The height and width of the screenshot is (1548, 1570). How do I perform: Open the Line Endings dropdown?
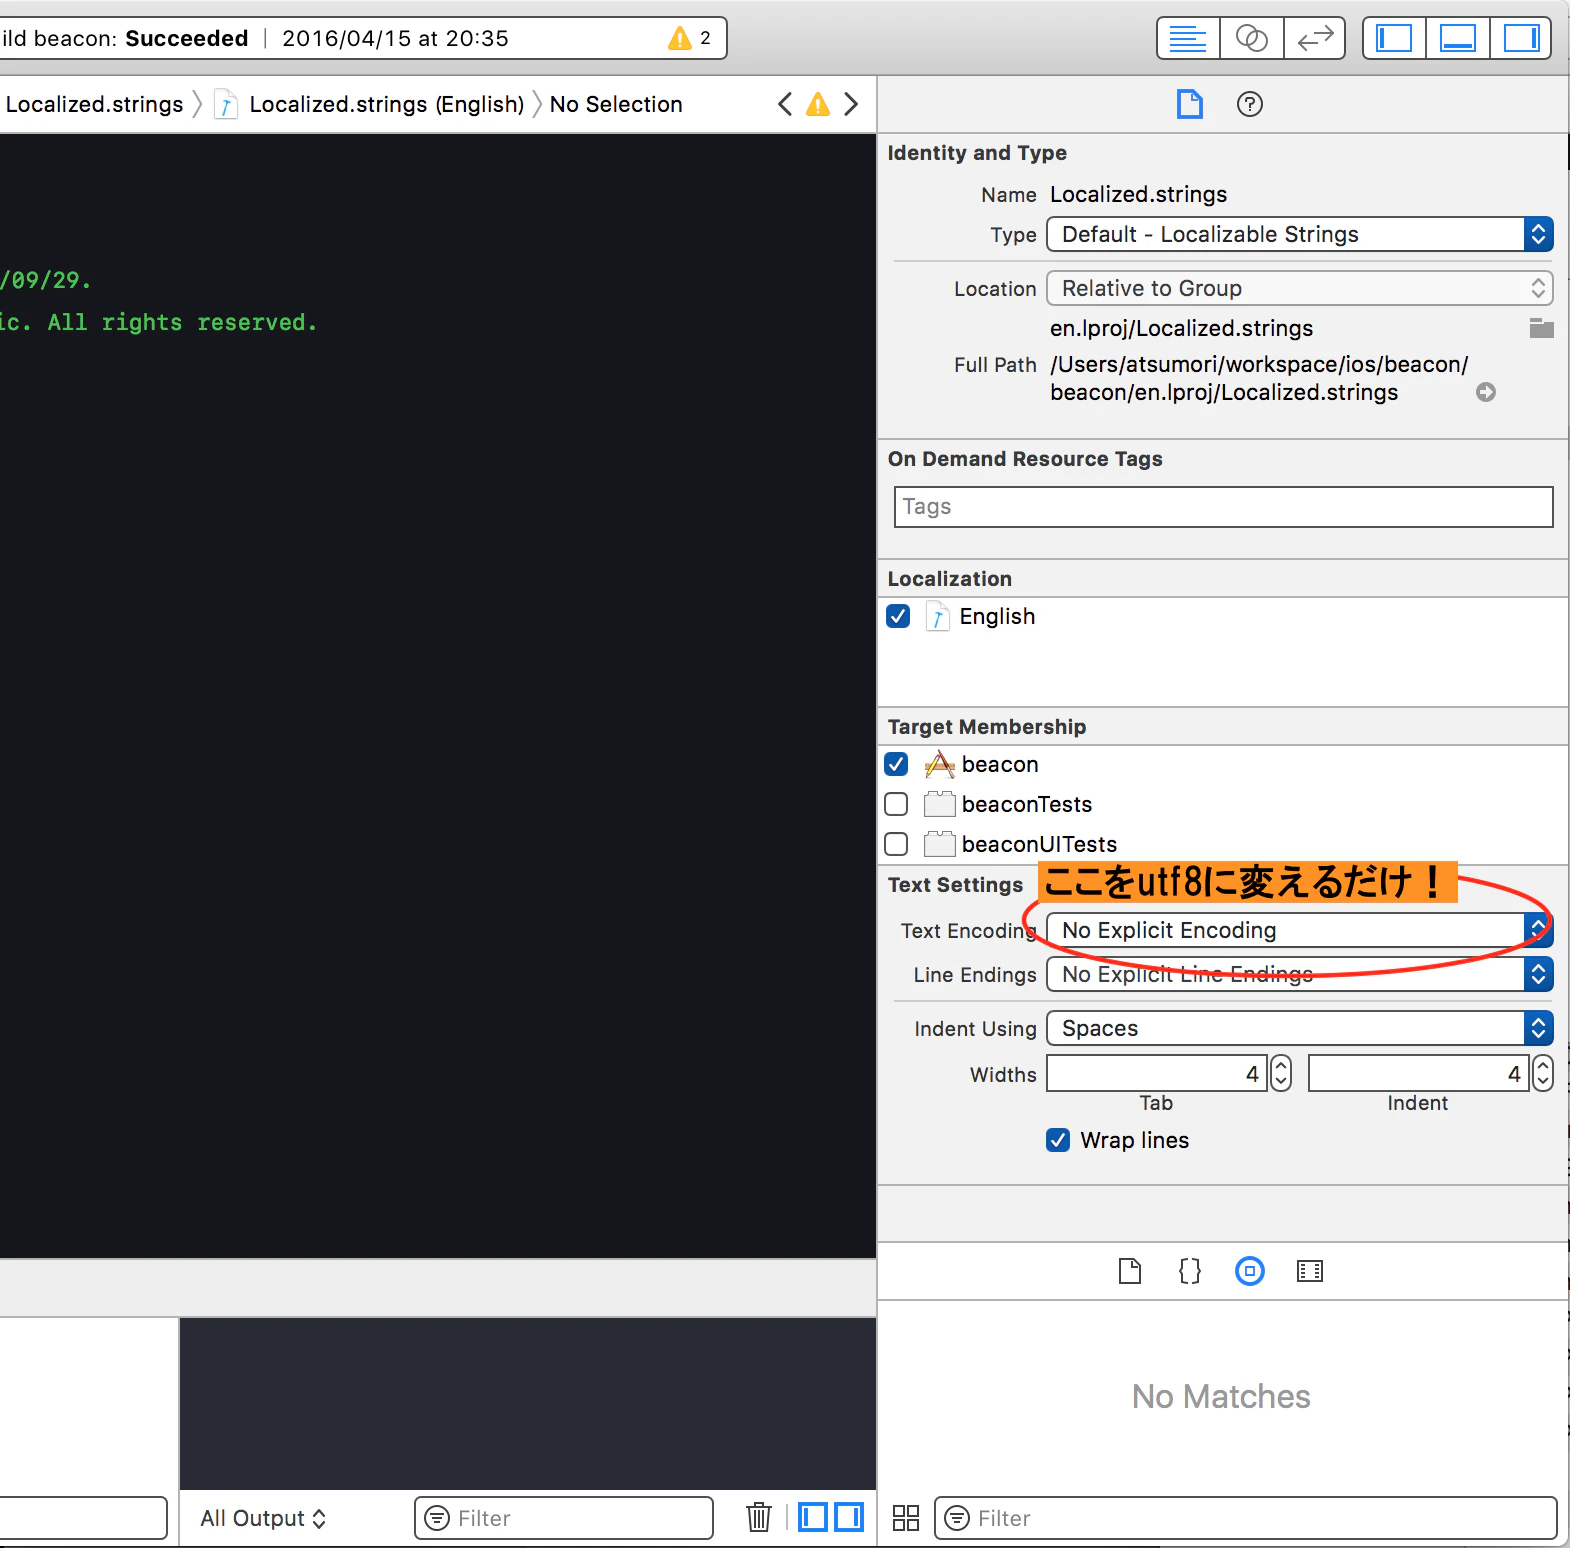1299,974
